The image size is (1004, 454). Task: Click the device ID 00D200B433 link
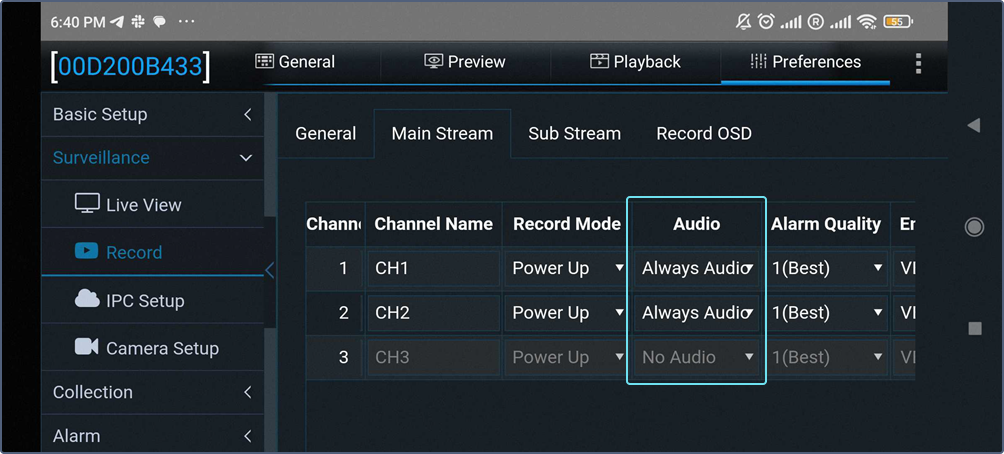131,66
